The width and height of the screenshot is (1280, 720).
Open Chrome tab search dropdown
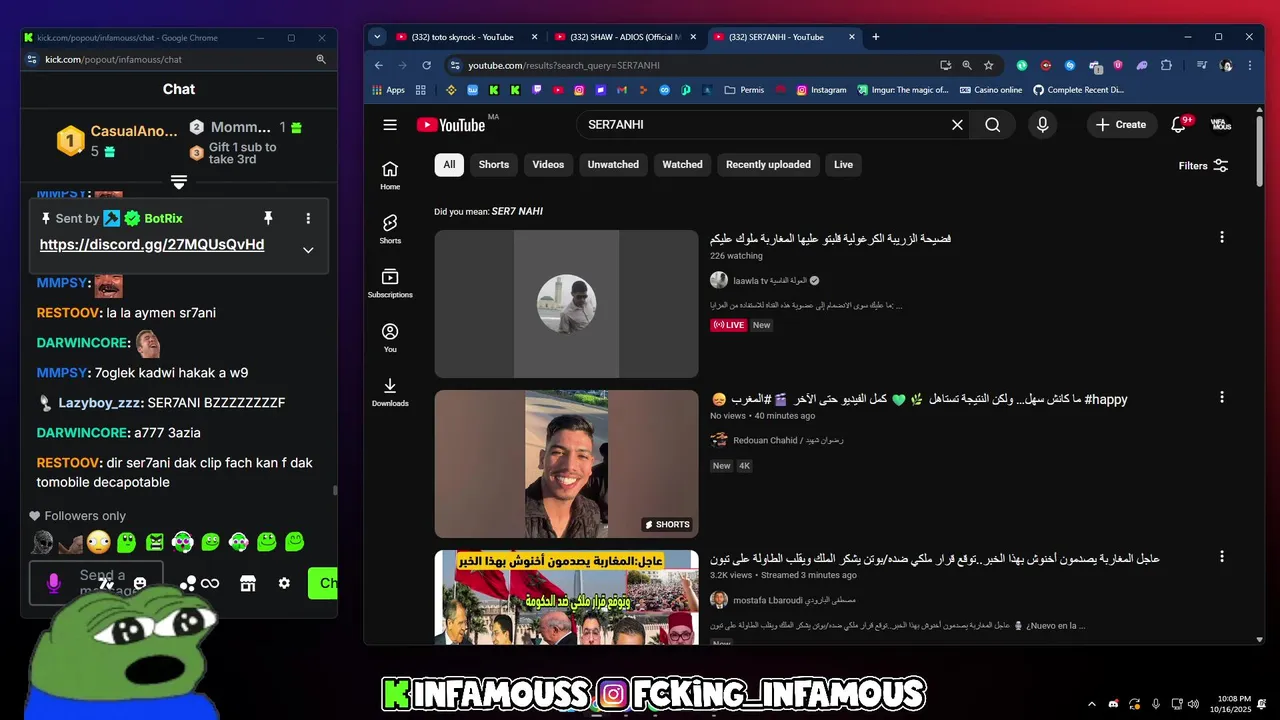point(377,37)
